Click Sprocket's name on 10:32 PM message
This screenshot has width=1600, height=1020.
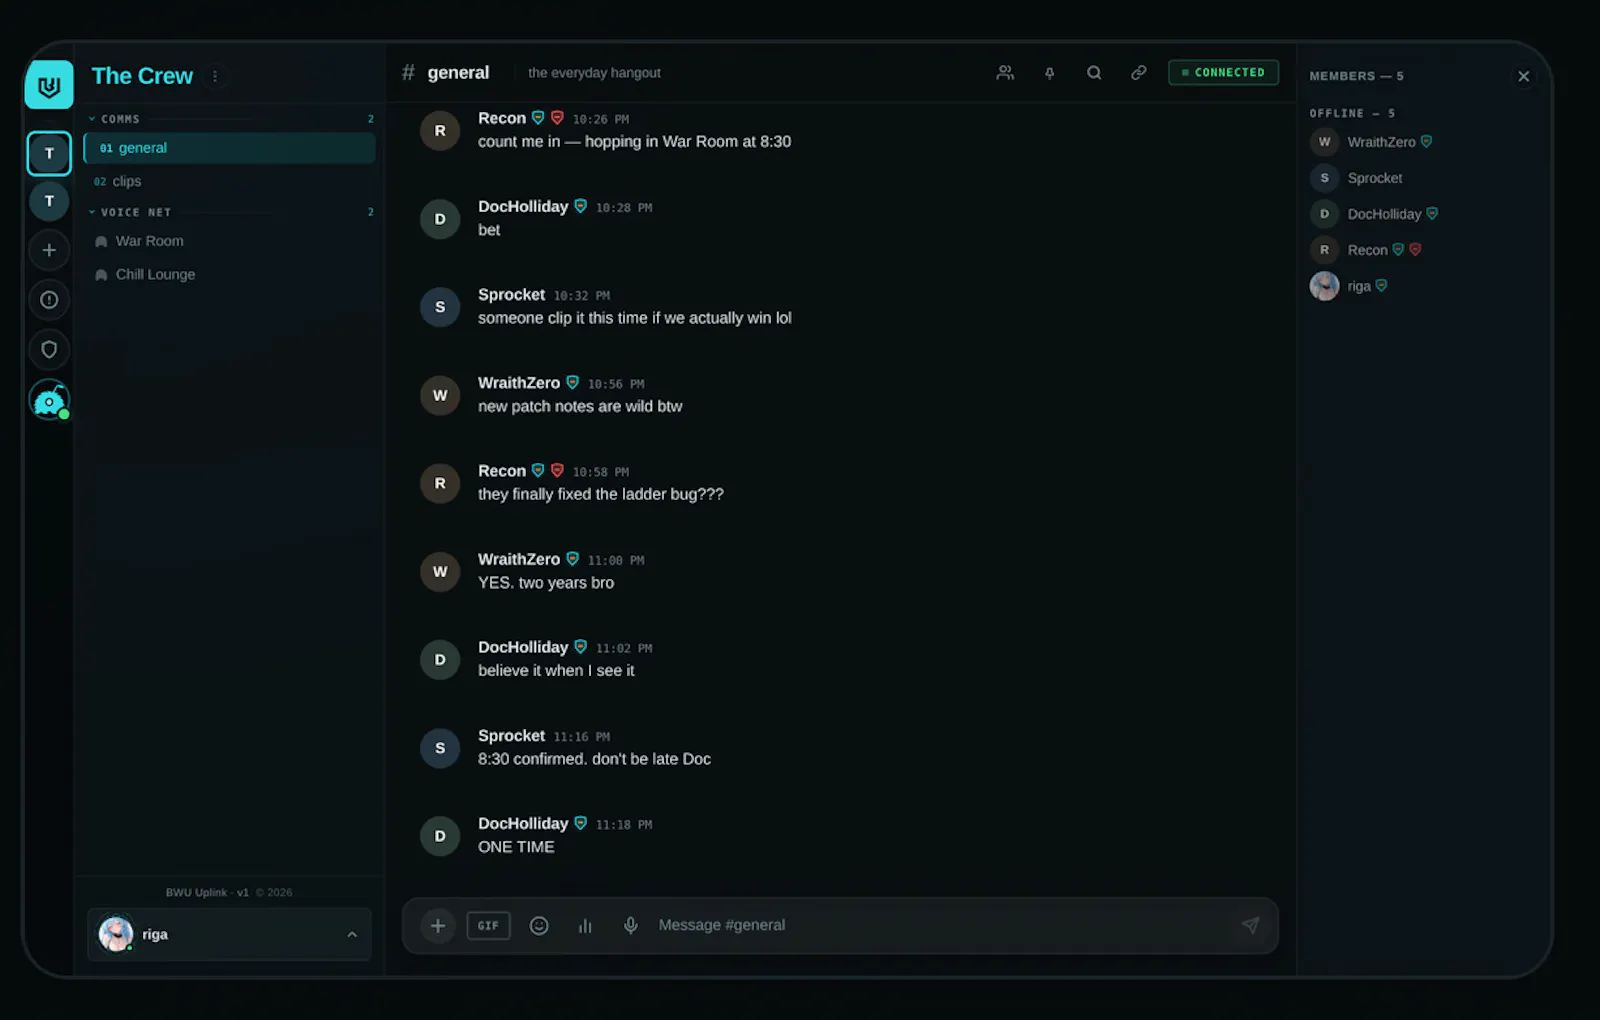coord(511,295)
